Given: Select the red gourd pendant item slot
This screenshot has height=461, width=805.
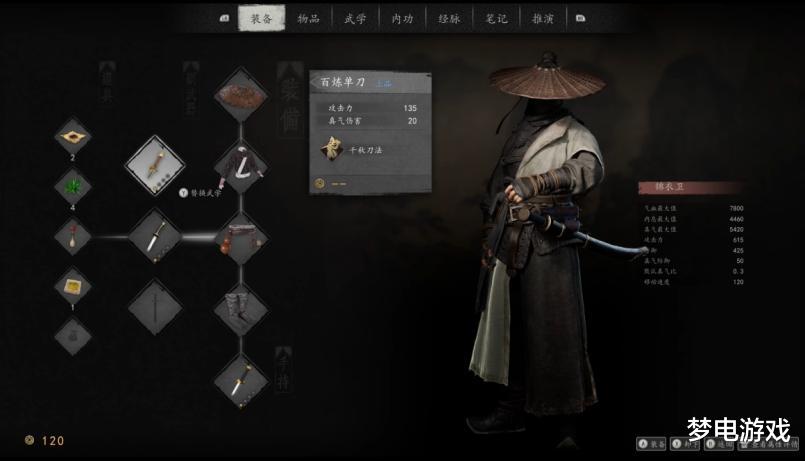Looking at the screenshot, I should [72, 236].
